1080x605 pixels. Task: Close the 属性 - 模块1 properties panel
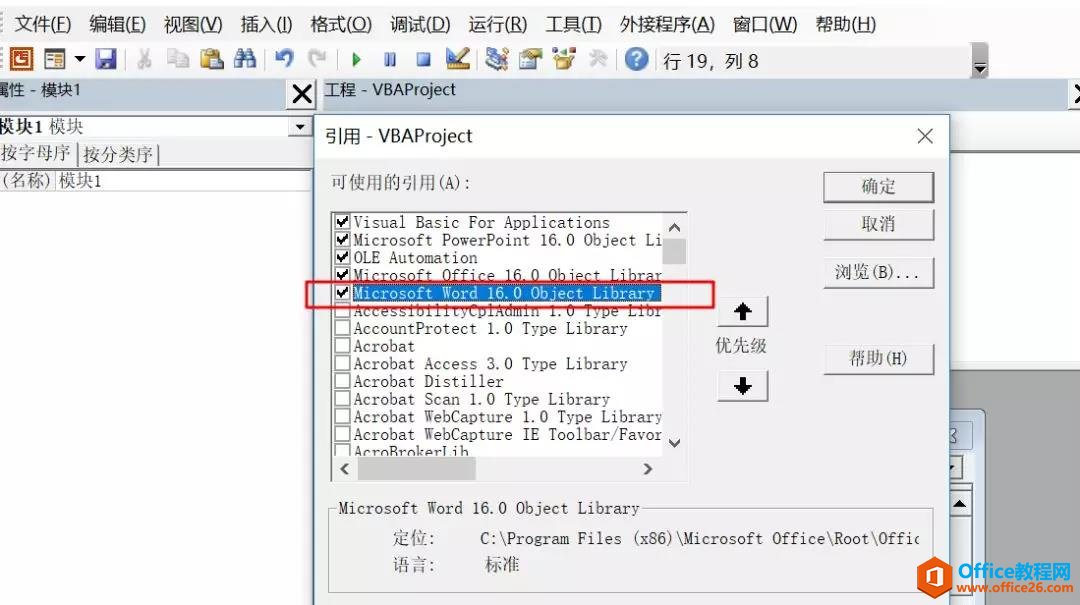(302, 94)
